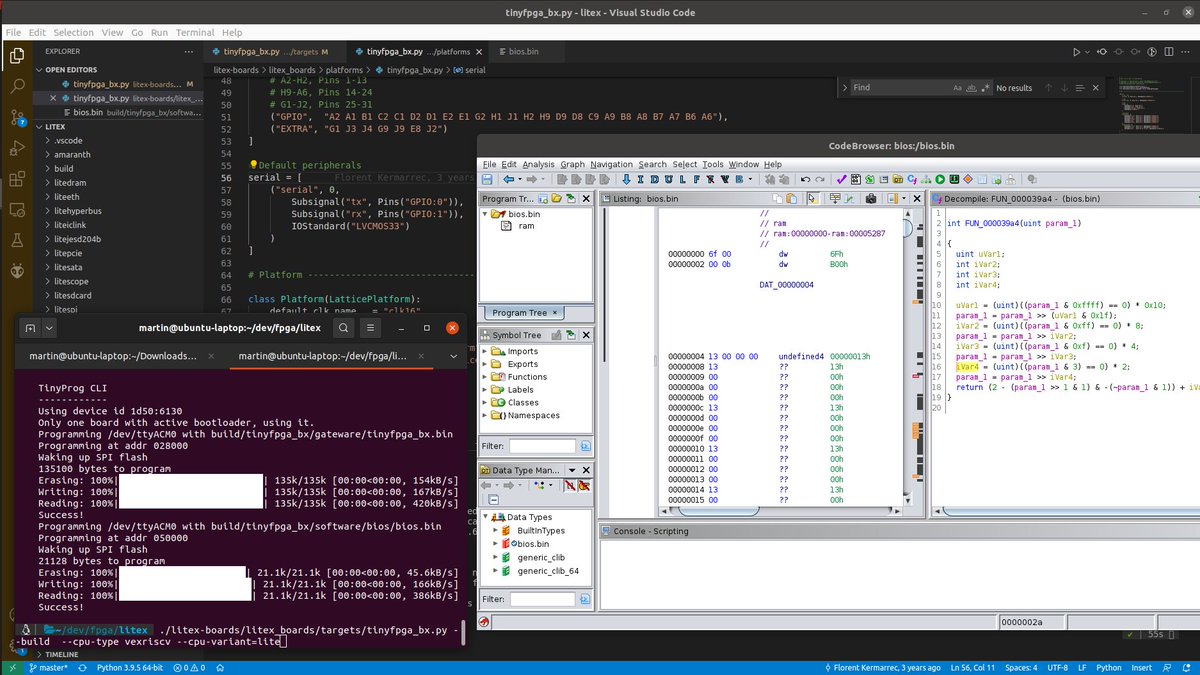The width and height of the screenshot is (1200, 675).
Task: Close Ghidra's Data Type Manager panel
Action: tap(586, 470)
